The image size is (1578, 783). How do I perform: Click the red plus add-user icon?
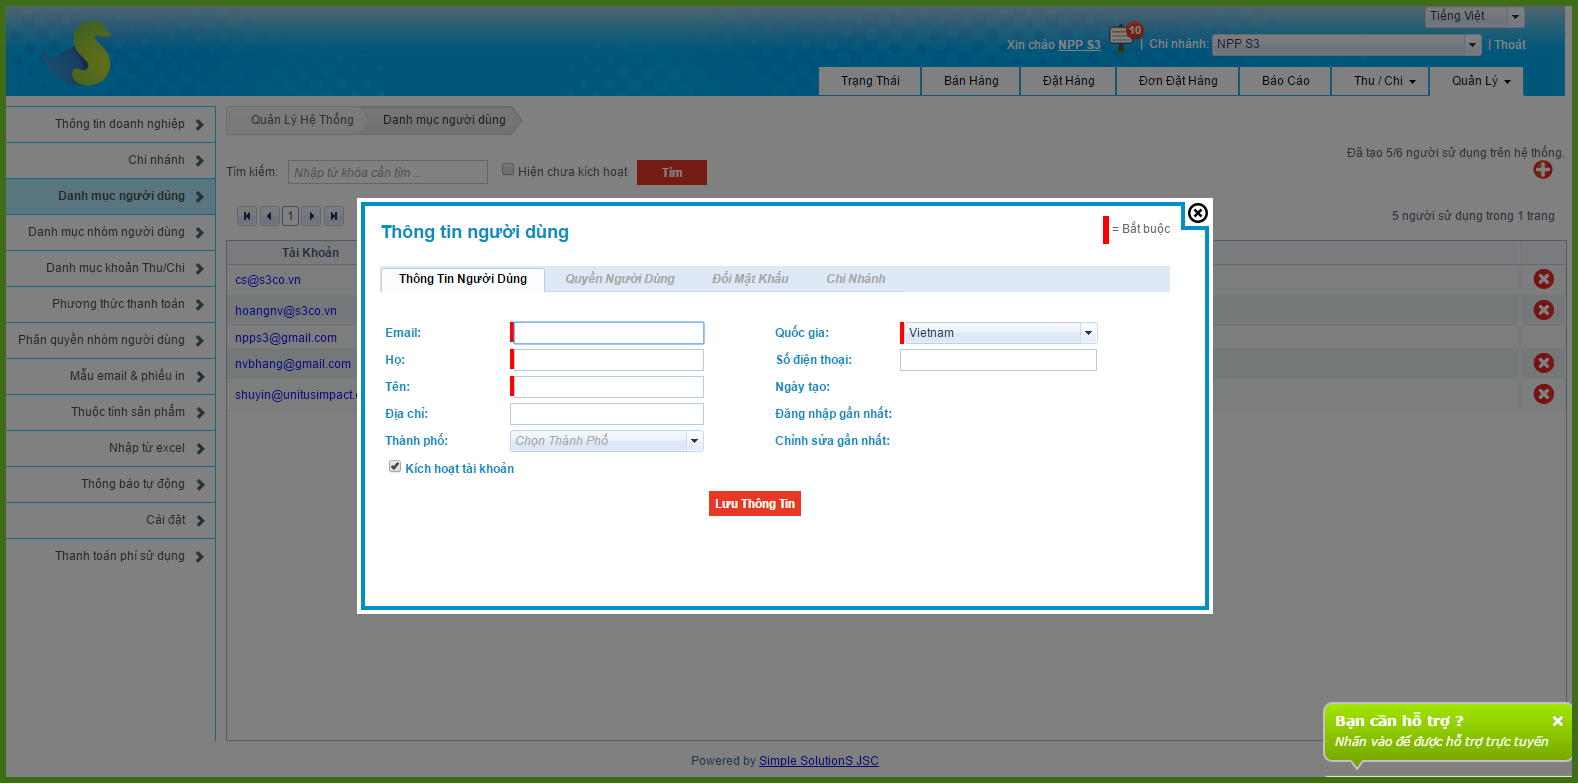pyautogui.click(x=1543, y=170)
